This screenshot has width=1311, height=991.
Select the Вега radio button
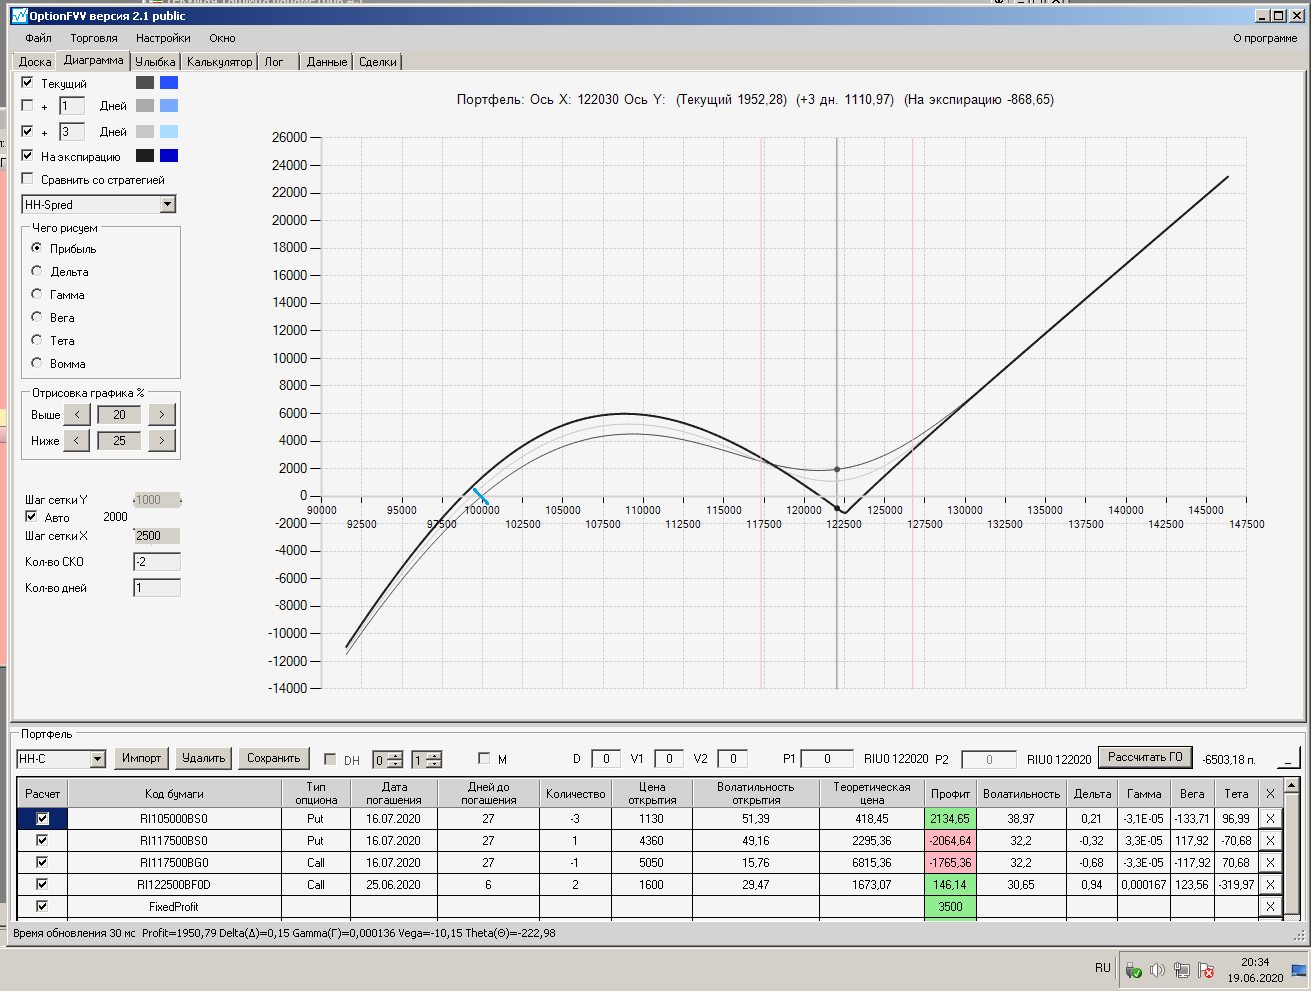click(x=37, y=317)
